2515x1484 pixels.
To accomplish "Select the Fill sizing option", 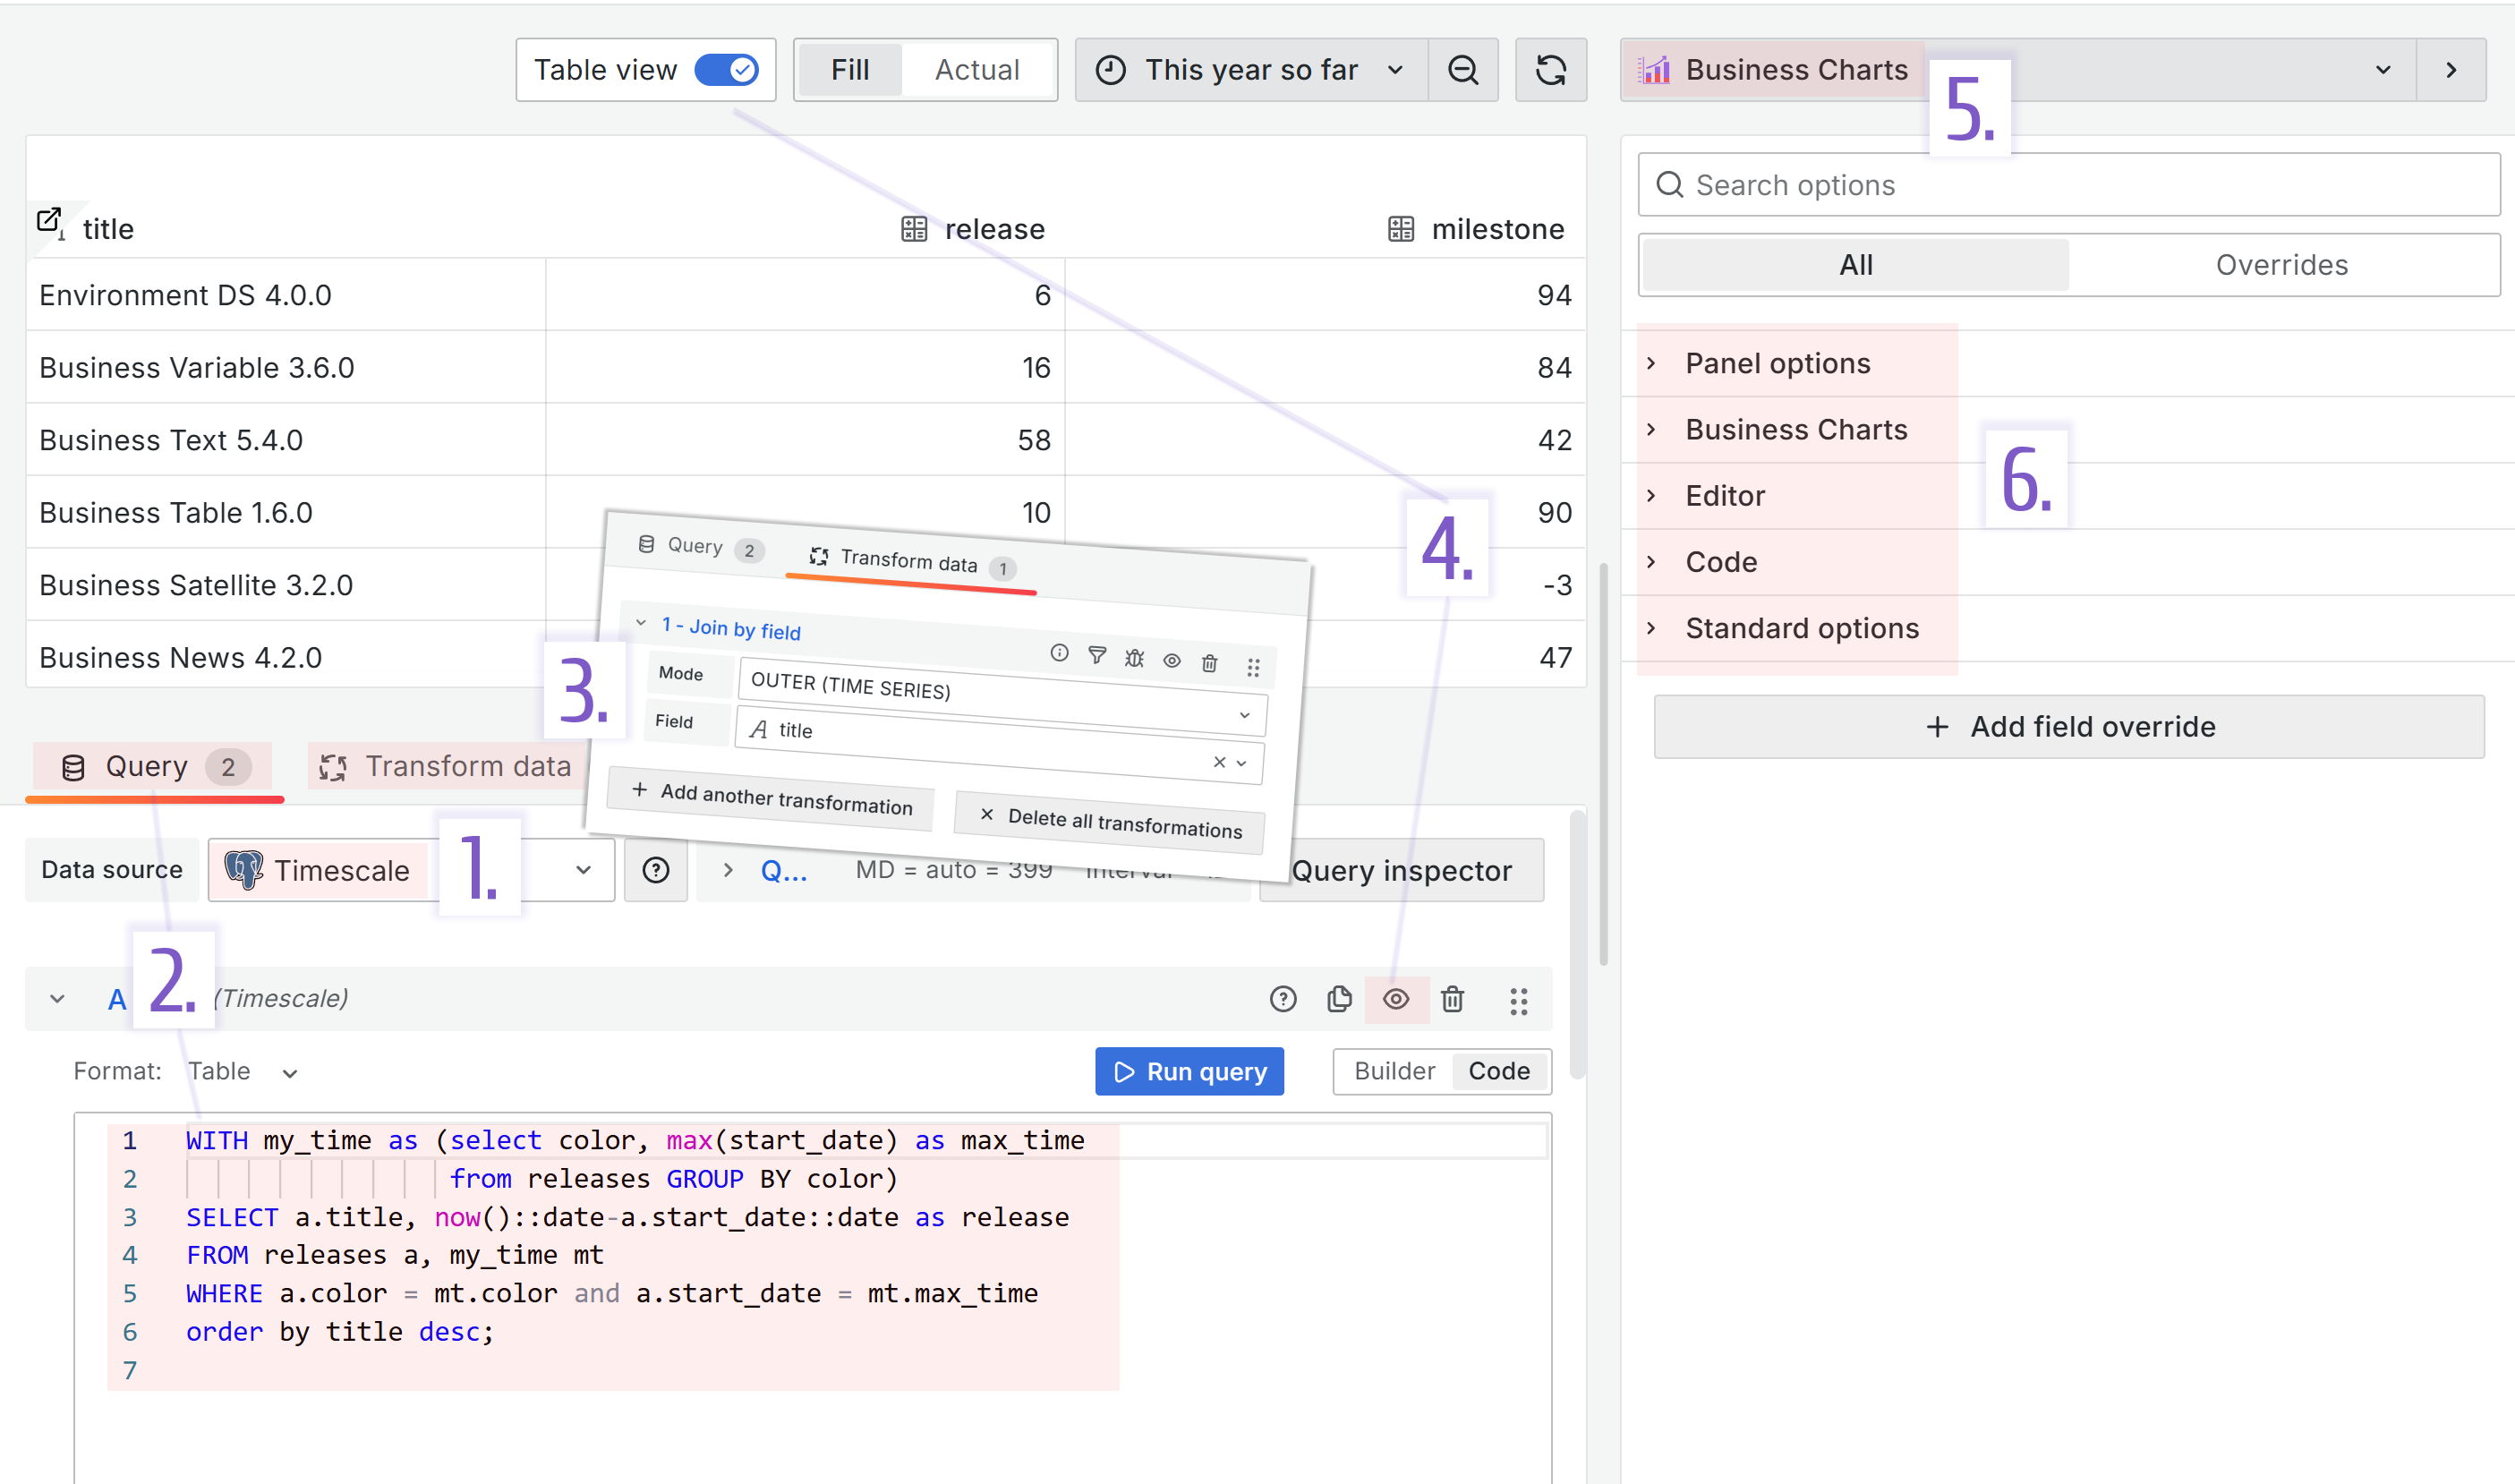I will (x=850, y=70).
